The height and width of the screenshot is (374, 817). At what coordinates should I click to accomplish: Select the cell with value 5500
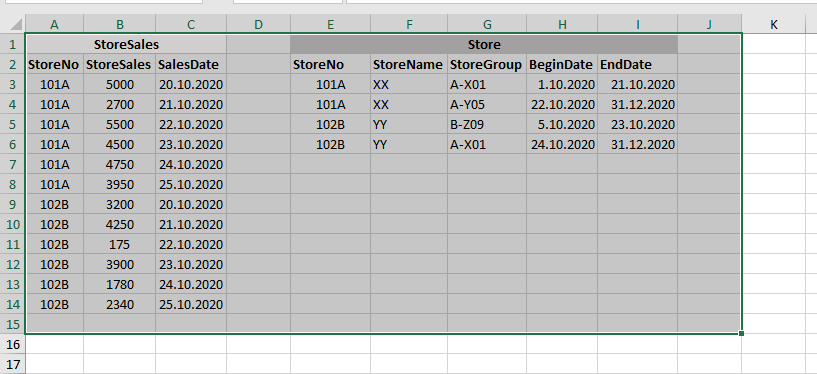tap(119, 124)
